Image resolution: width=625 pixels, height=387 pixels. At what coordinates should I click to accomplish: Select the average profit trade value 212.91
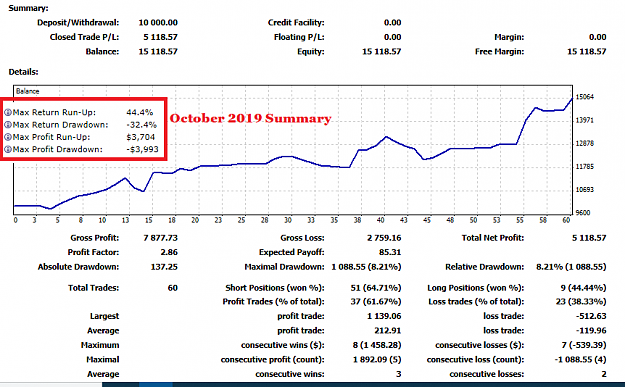pyautogui.click(x=387, y=330)
